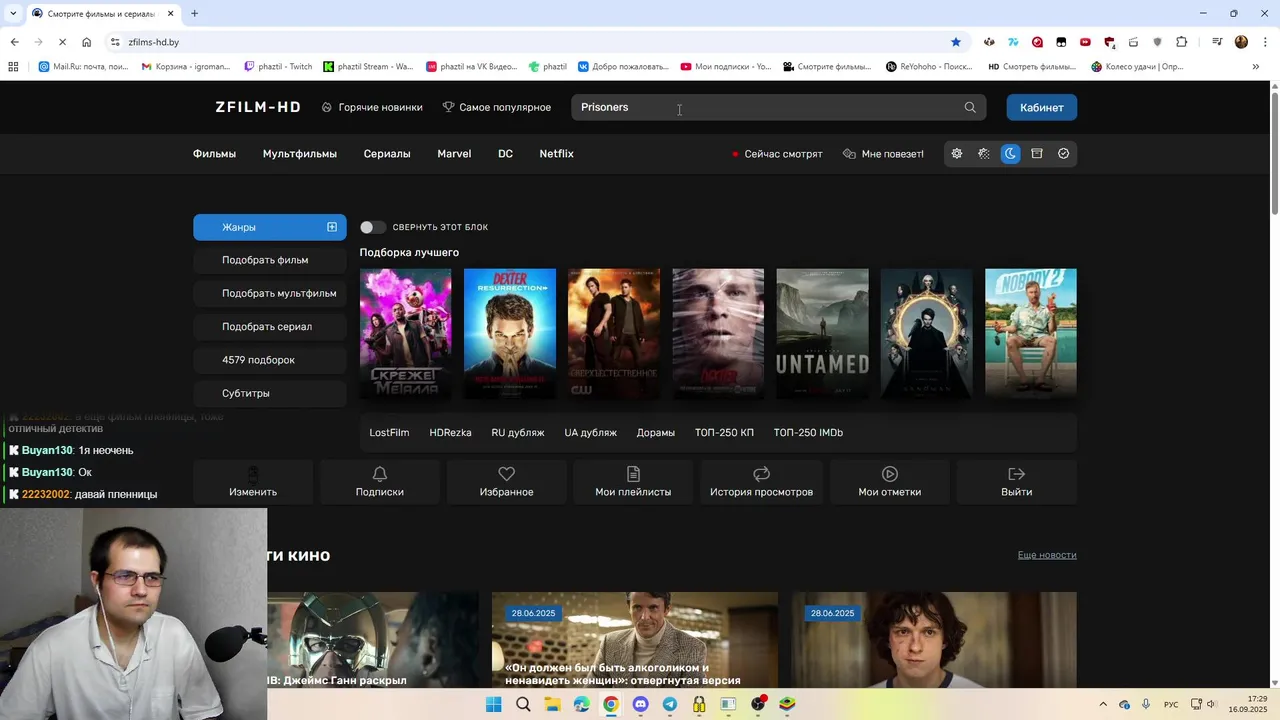The width and height of the screenshot is (1280, 720).
Task: Open the Nobody 2 poster
Action: click(1031, 334)
